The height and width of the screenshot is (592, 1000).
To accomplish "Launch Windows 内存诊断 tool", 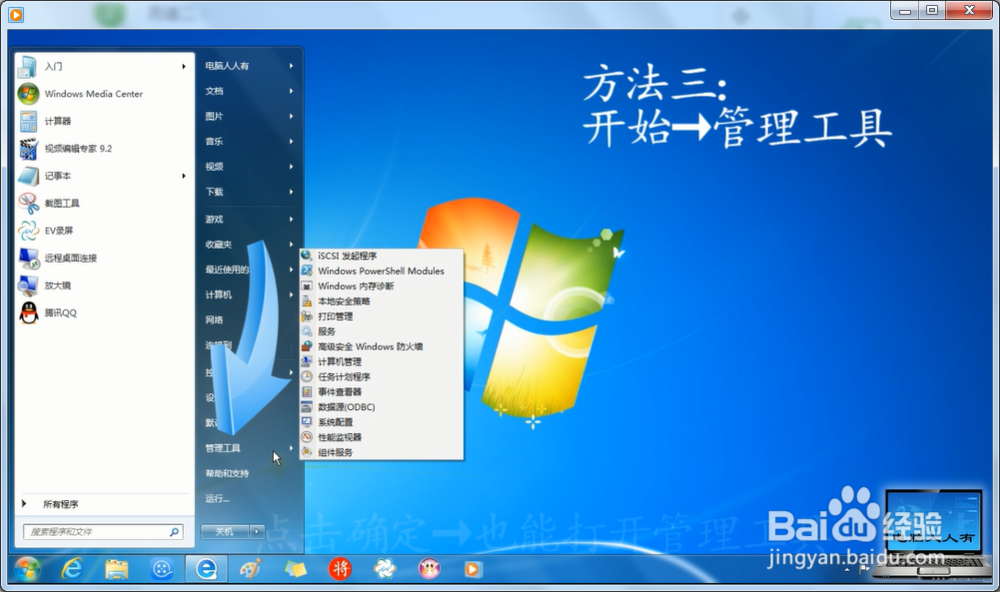I will point(381,286).
